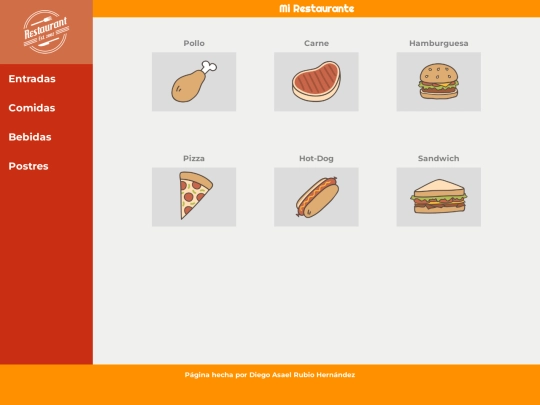Click the Carne label text
The width and height of the screenshot is (540, 405).
(x=316, y=43)
